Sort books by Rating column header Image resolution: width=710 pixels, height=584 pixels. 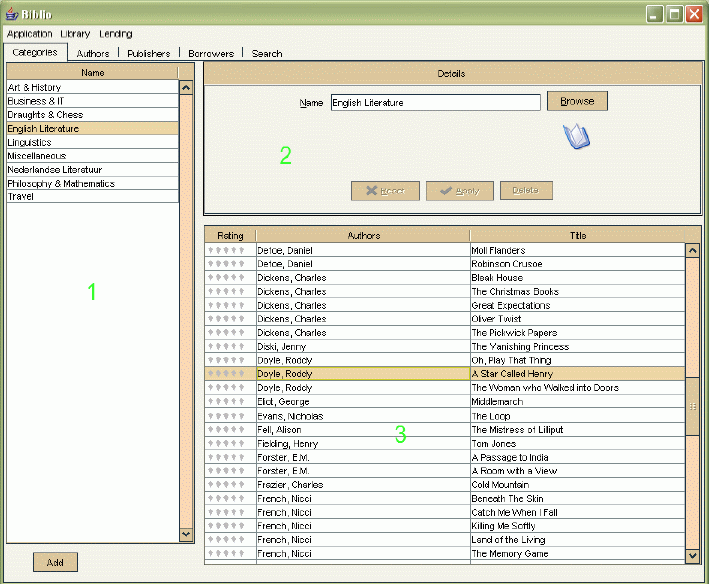click(x=230, y=235)
